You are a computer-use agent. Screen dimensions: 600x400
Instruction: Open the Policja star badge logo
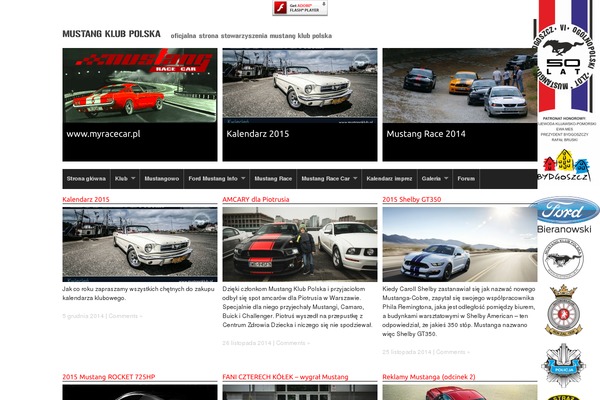[x=563, y=365]
